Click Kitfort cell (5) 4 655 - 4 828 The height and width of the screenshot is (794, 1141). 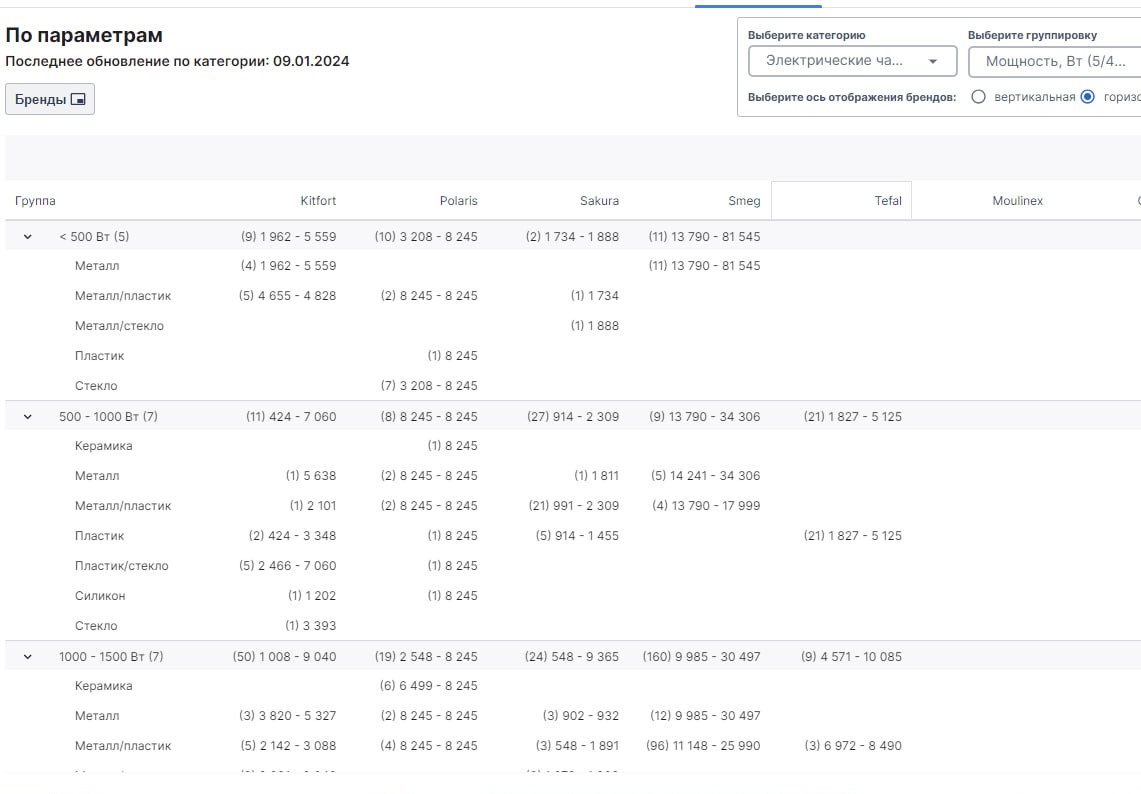coord(287,295)
